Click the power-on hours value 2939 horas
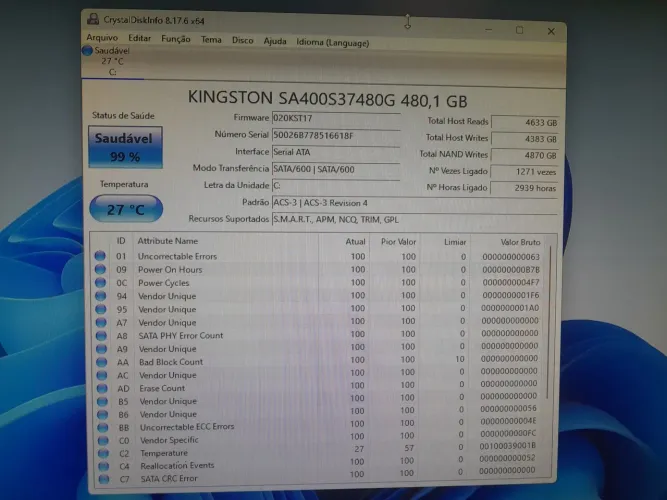 click(524, 188)
